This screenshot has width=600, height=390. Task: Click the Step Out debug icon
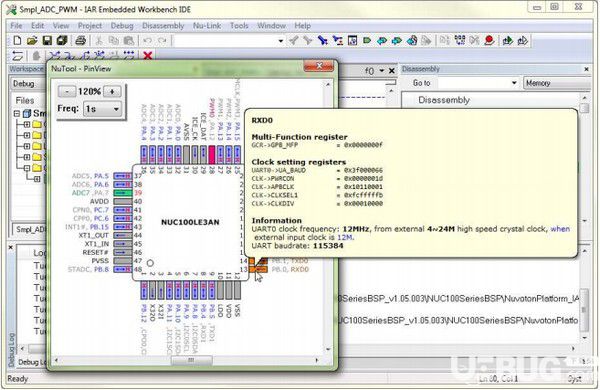(85, 56)
